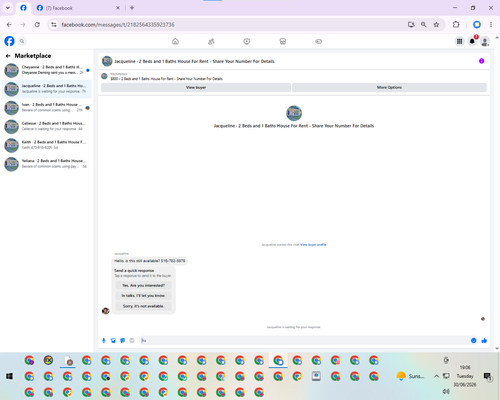This screenshot has width=500, height=400.
Task: Open the Celesse conversation
Action: tap(47, 126)
